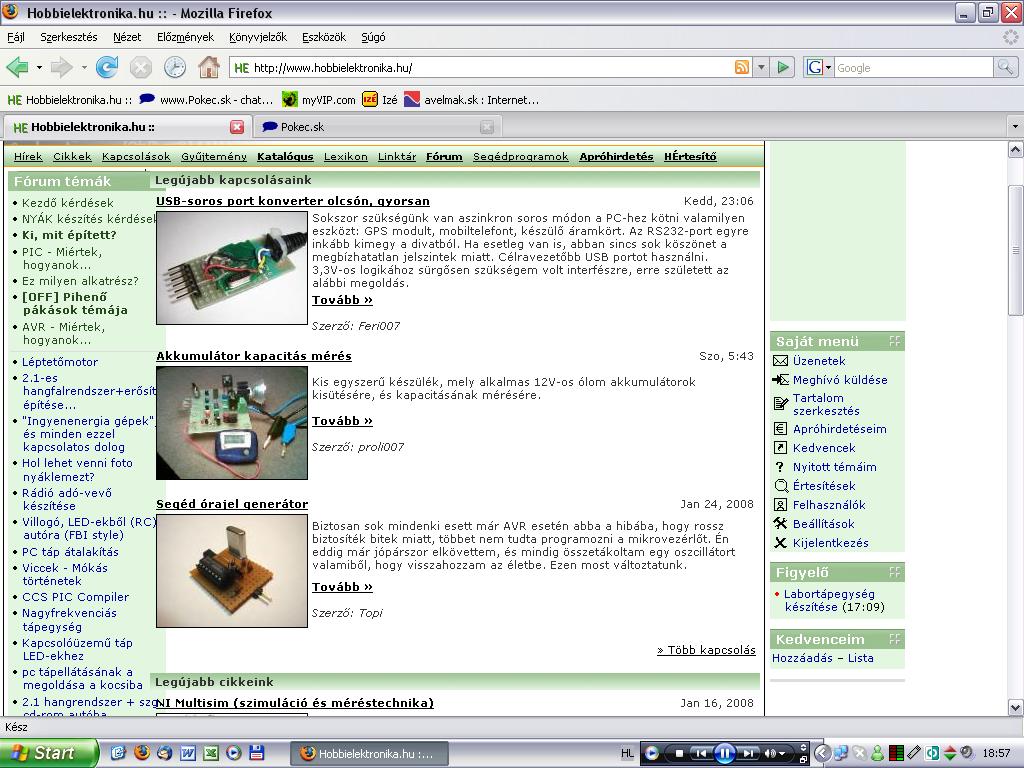Click the green Go arrow button

782,67
